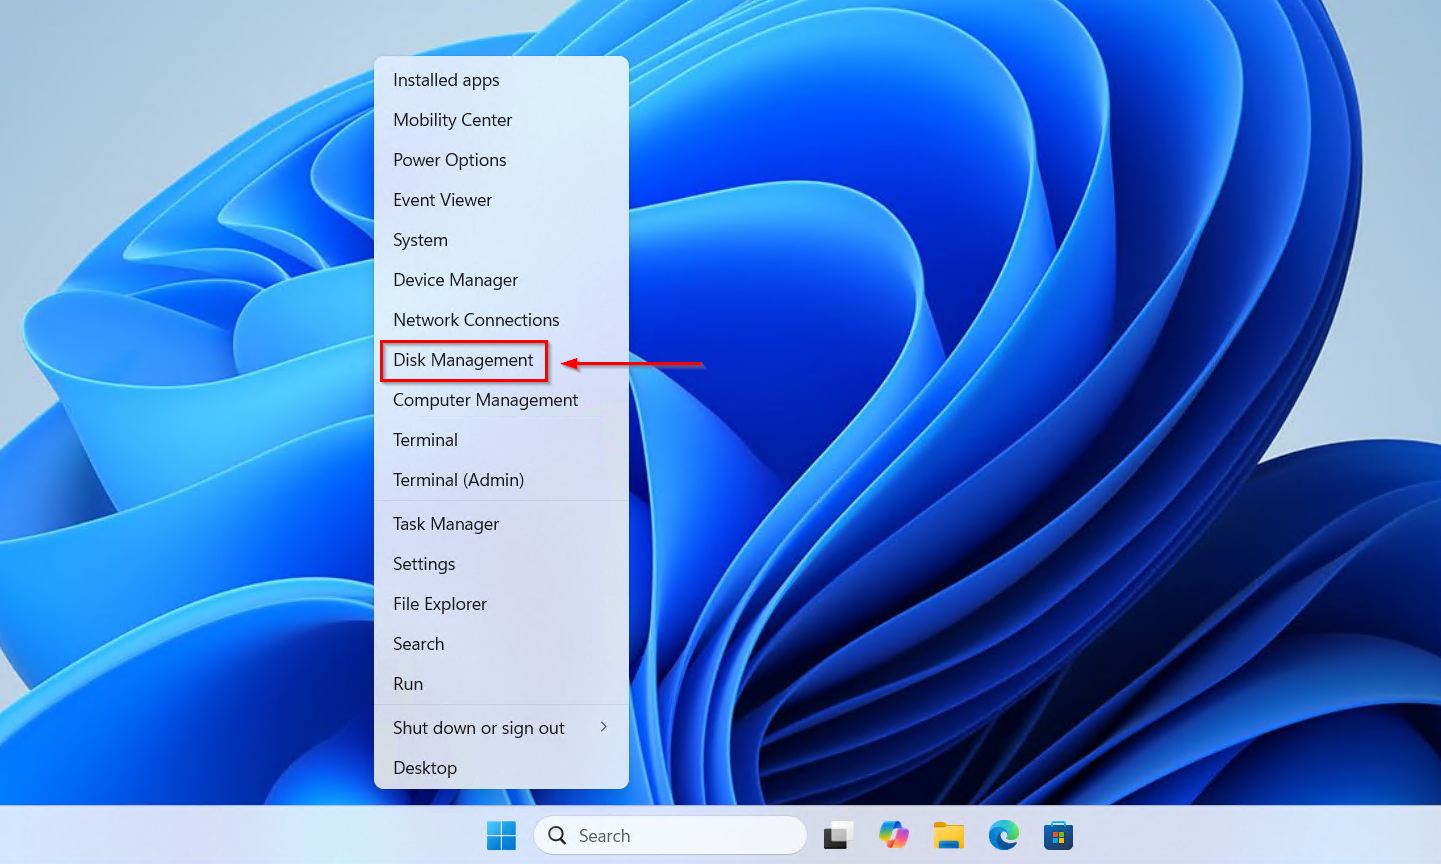Open Event Viewer
Viewport: 1441px width, 864px height.
coord(442,200)
